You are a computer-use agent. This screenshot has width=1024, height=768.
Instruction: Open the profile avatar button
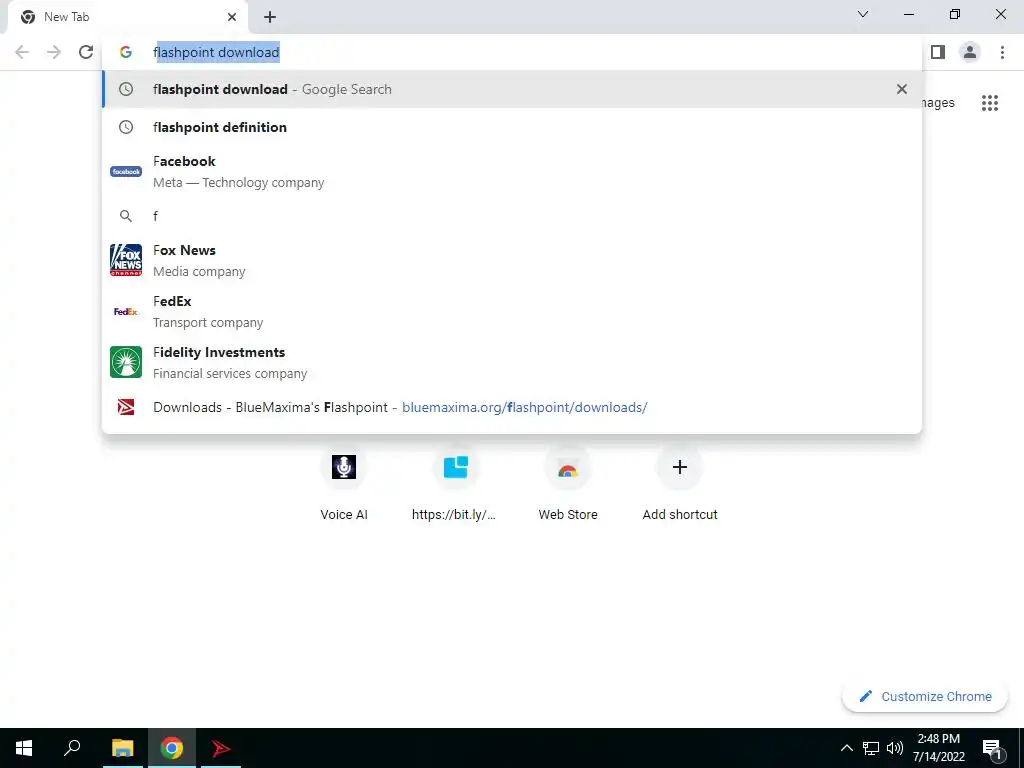click(970, 52)
